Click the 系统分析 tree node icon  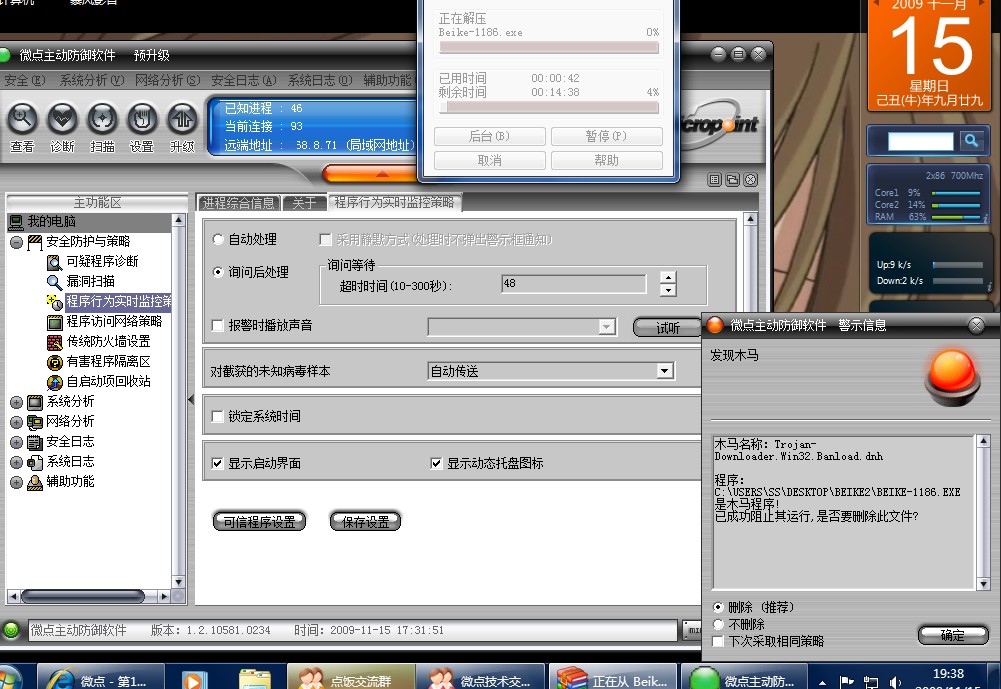35,402
